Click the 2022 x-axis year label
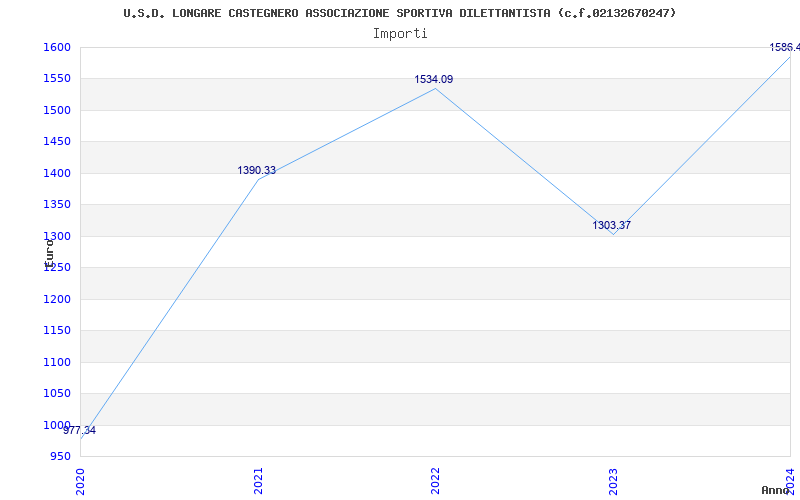 pos(435,481)
